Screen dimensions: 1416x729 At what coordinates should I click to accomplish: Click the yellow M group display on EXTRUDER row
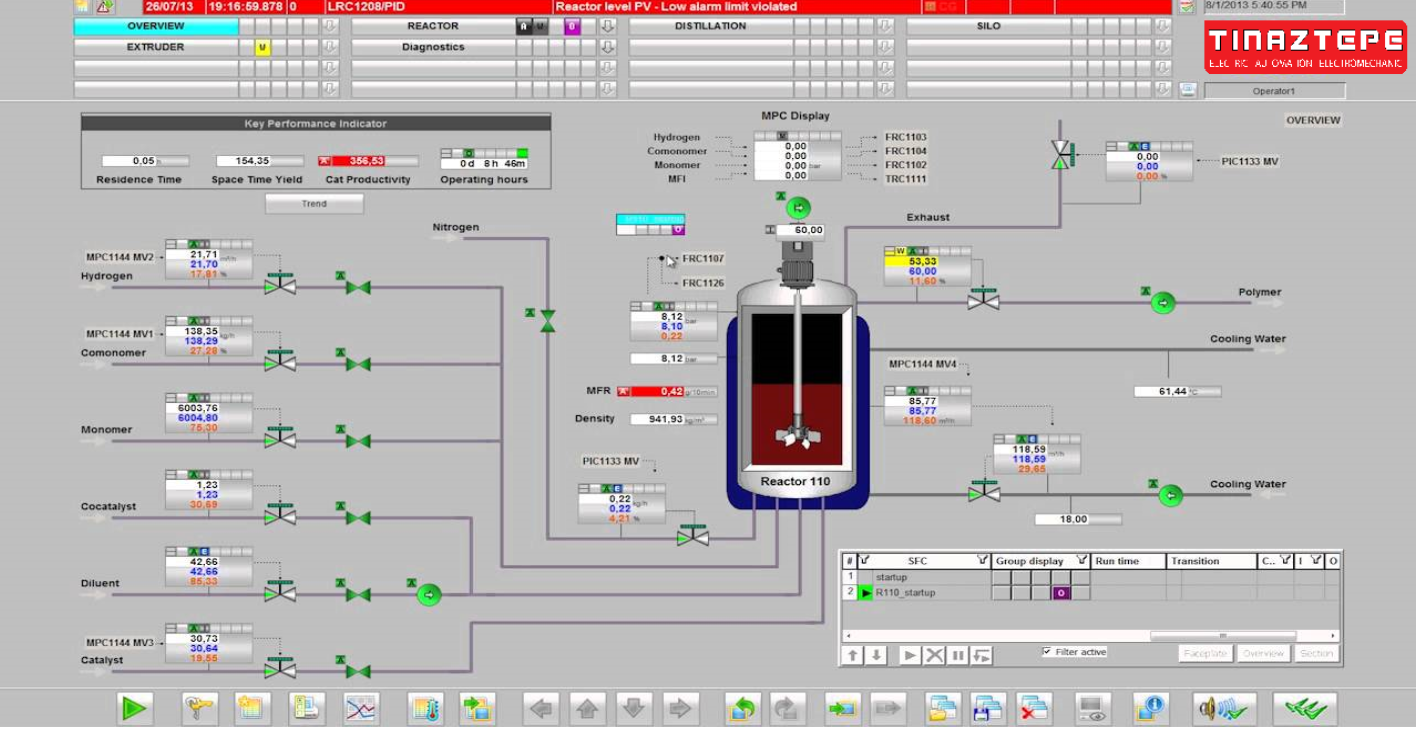pyautogui.click(x=263, y=47)
